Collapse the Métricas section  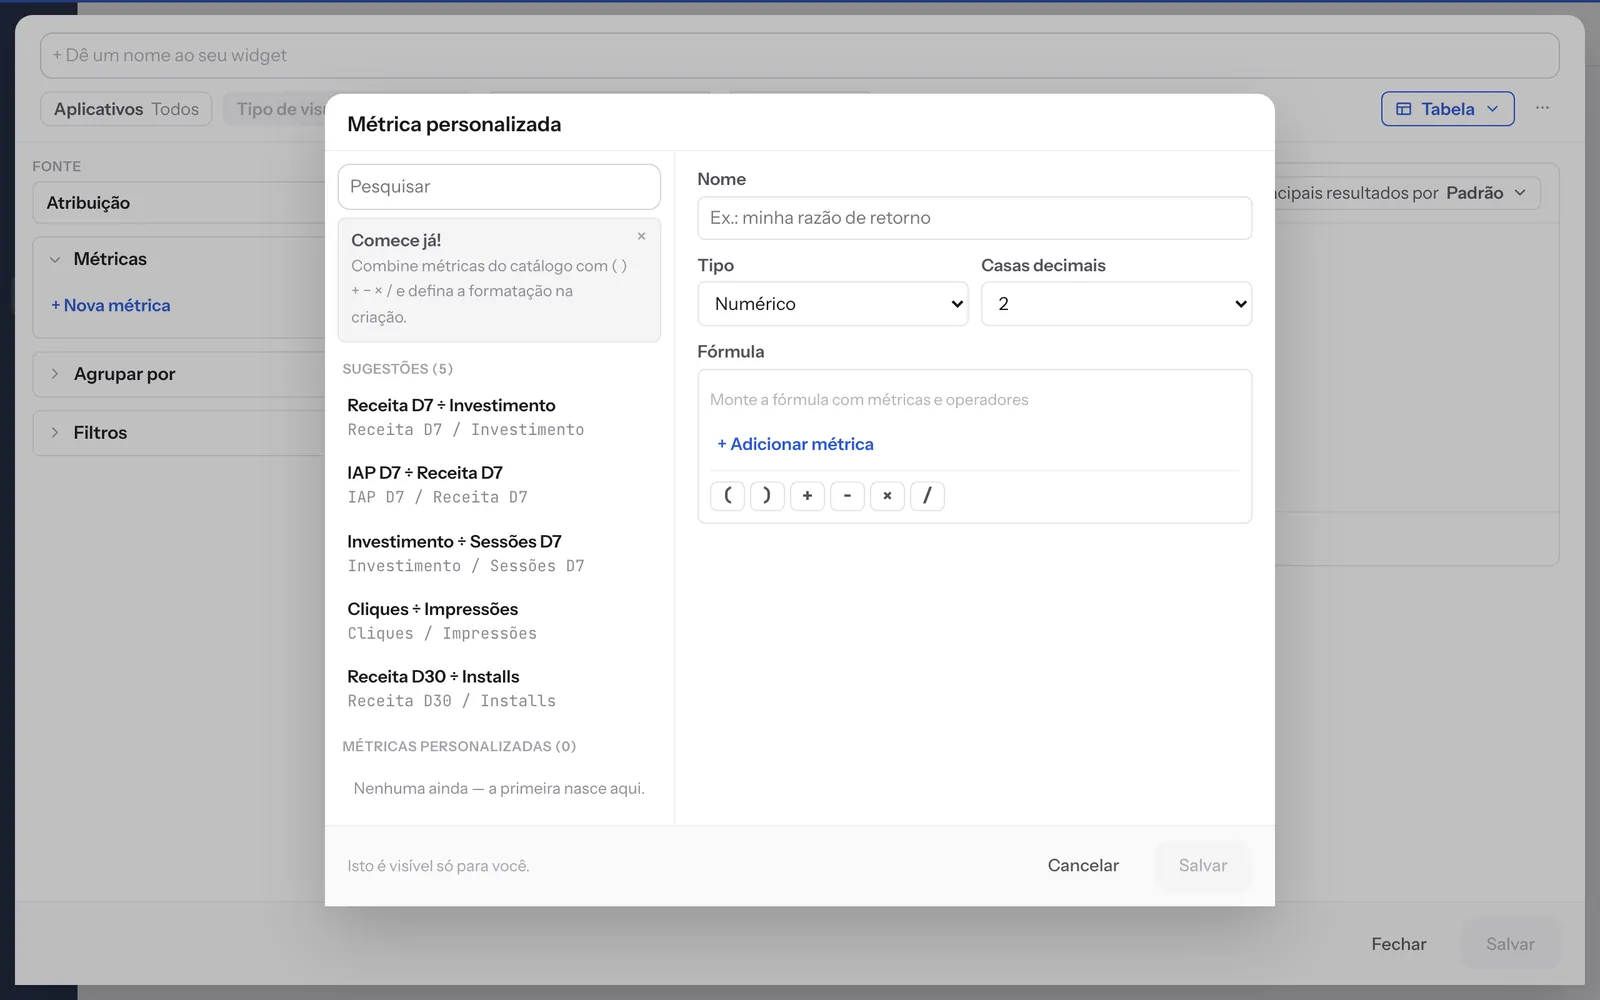point(55,259)
